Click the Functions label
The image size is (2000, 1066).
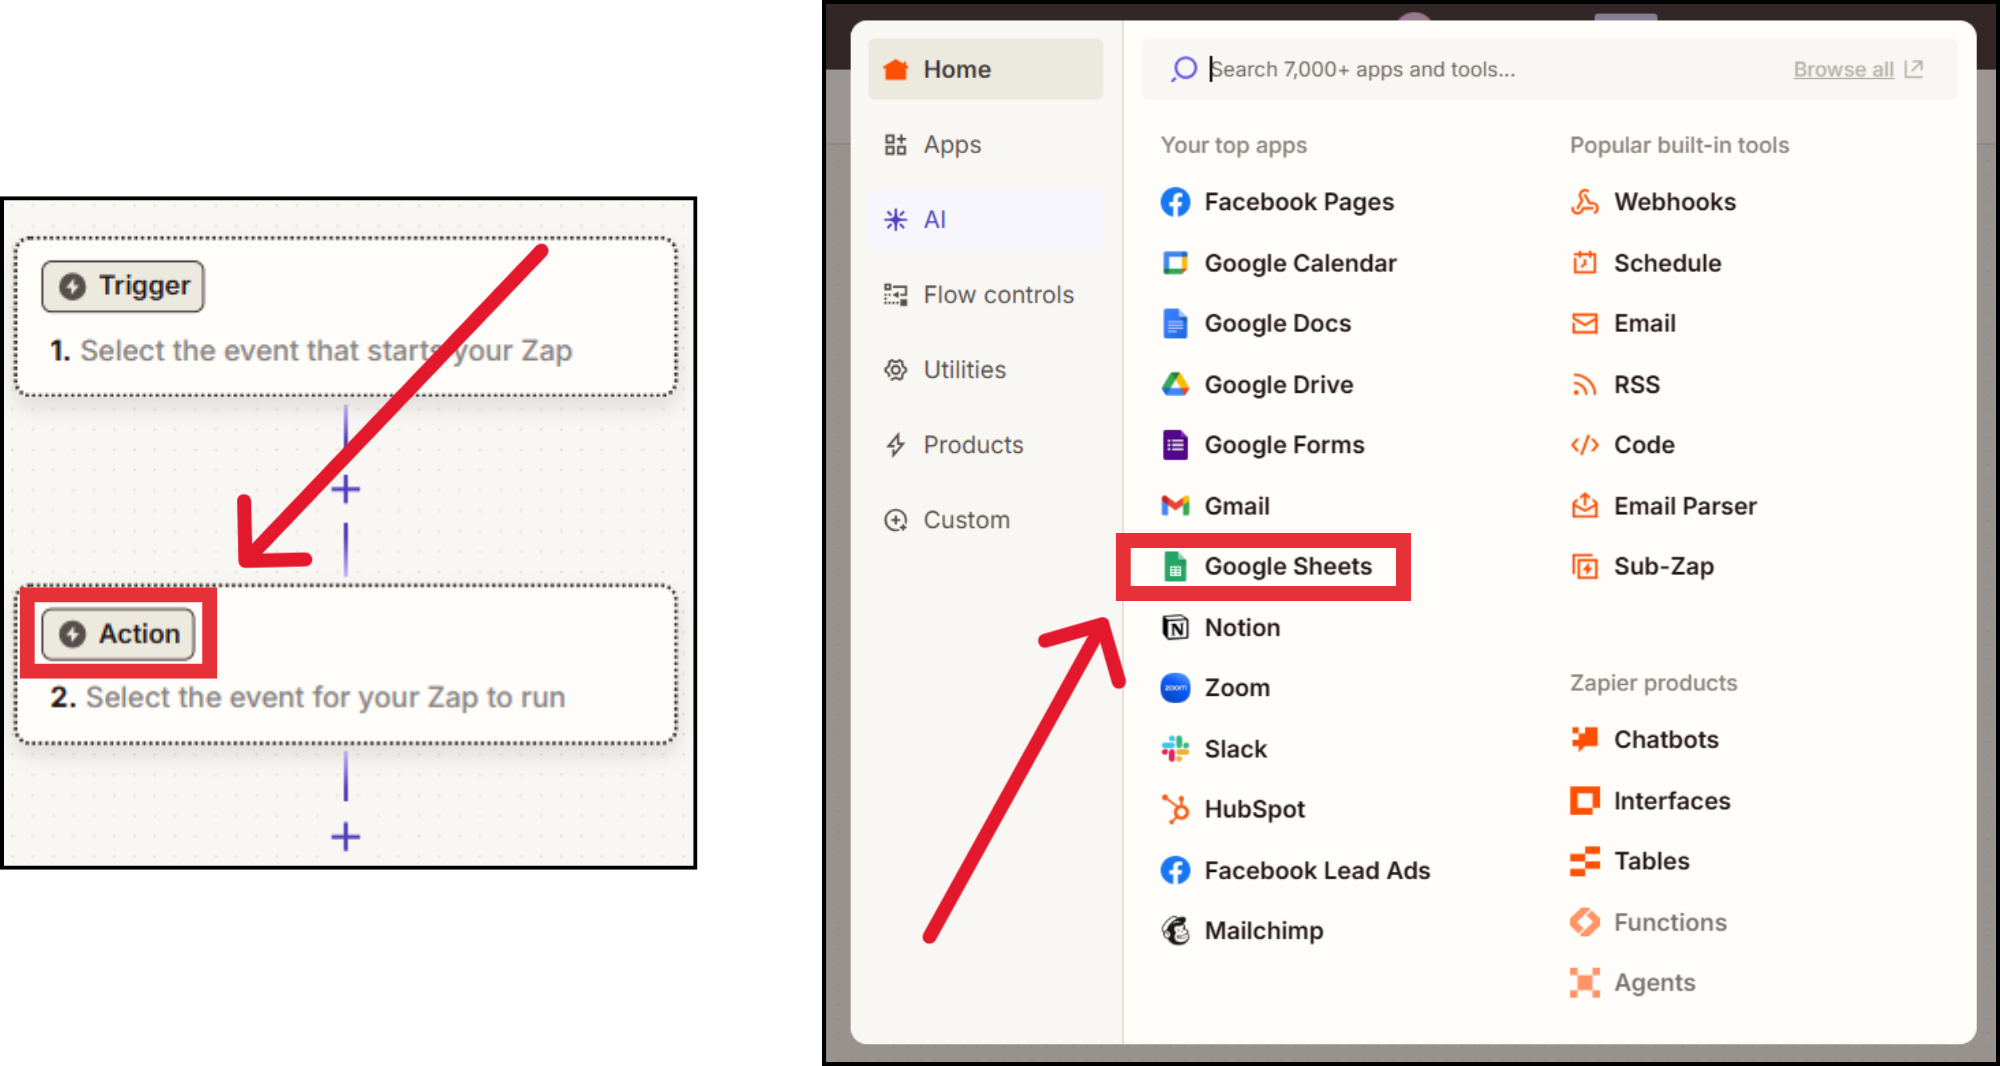(x=1670, y=922)
